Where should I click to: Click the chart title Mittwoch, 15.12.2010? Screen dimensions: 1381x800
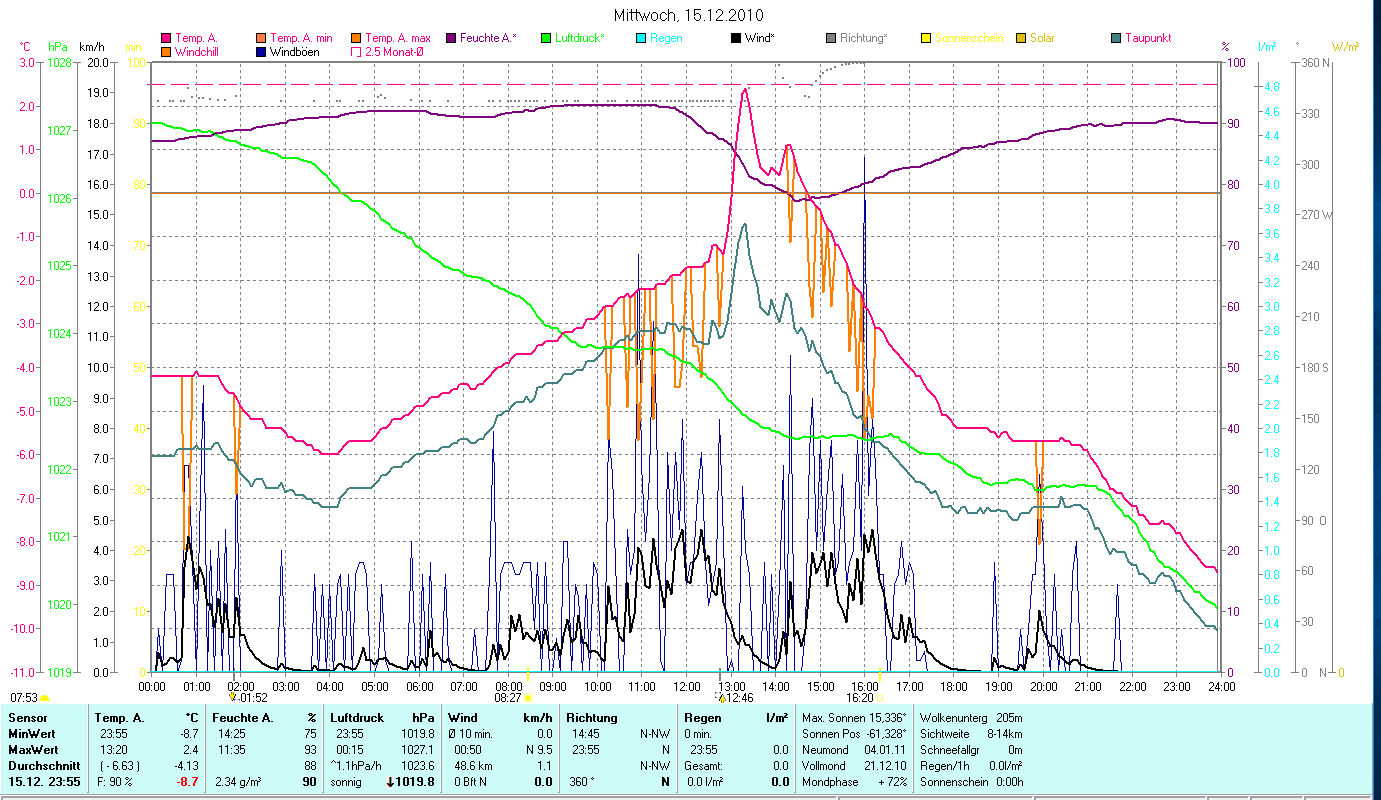[690, 15]
